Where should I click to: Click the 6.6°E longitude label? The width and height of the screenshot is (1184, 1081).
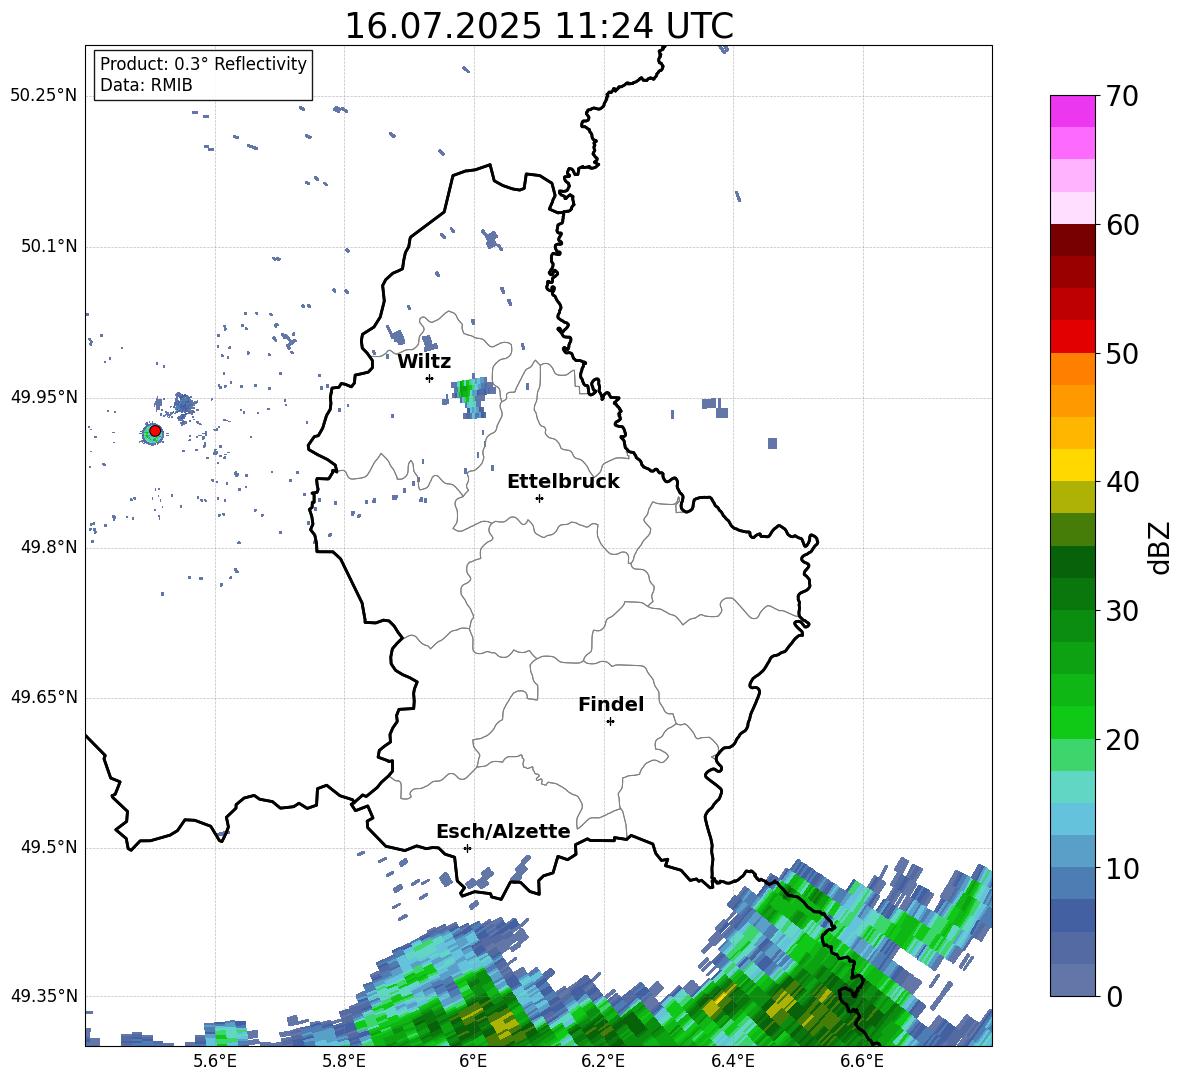click(862, 1062)
